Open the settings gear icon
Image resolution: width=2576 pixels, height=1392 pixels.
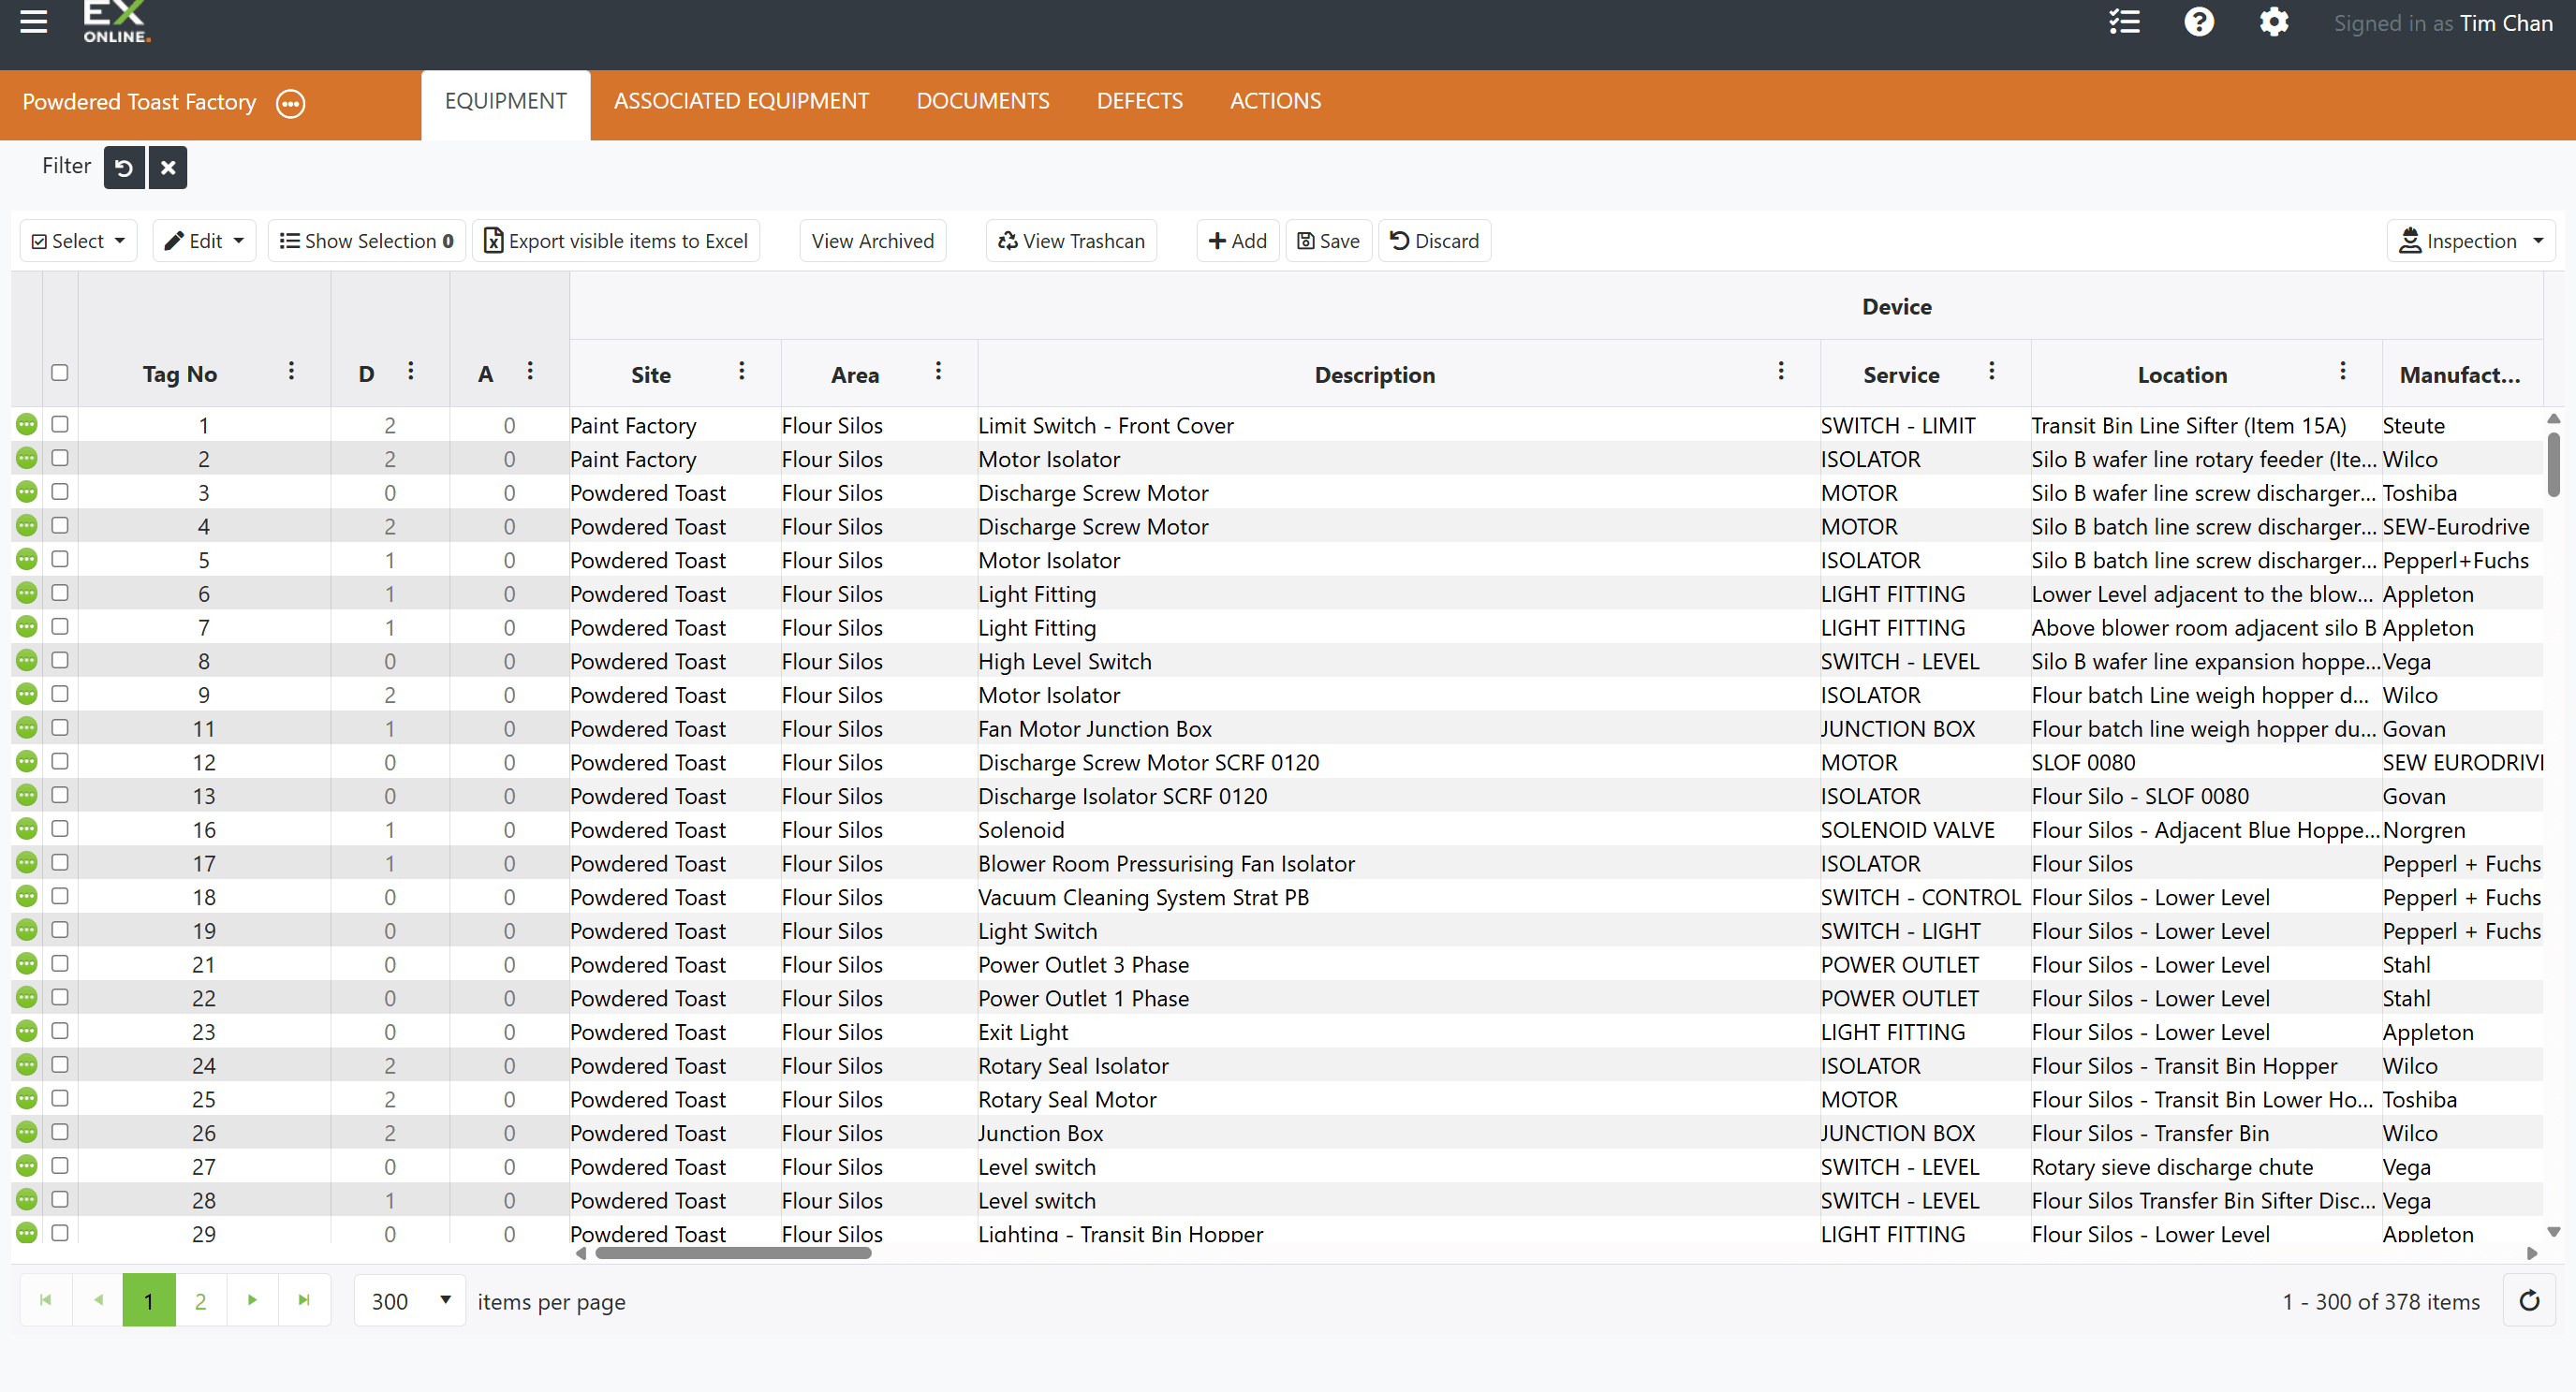(2274, 22)
